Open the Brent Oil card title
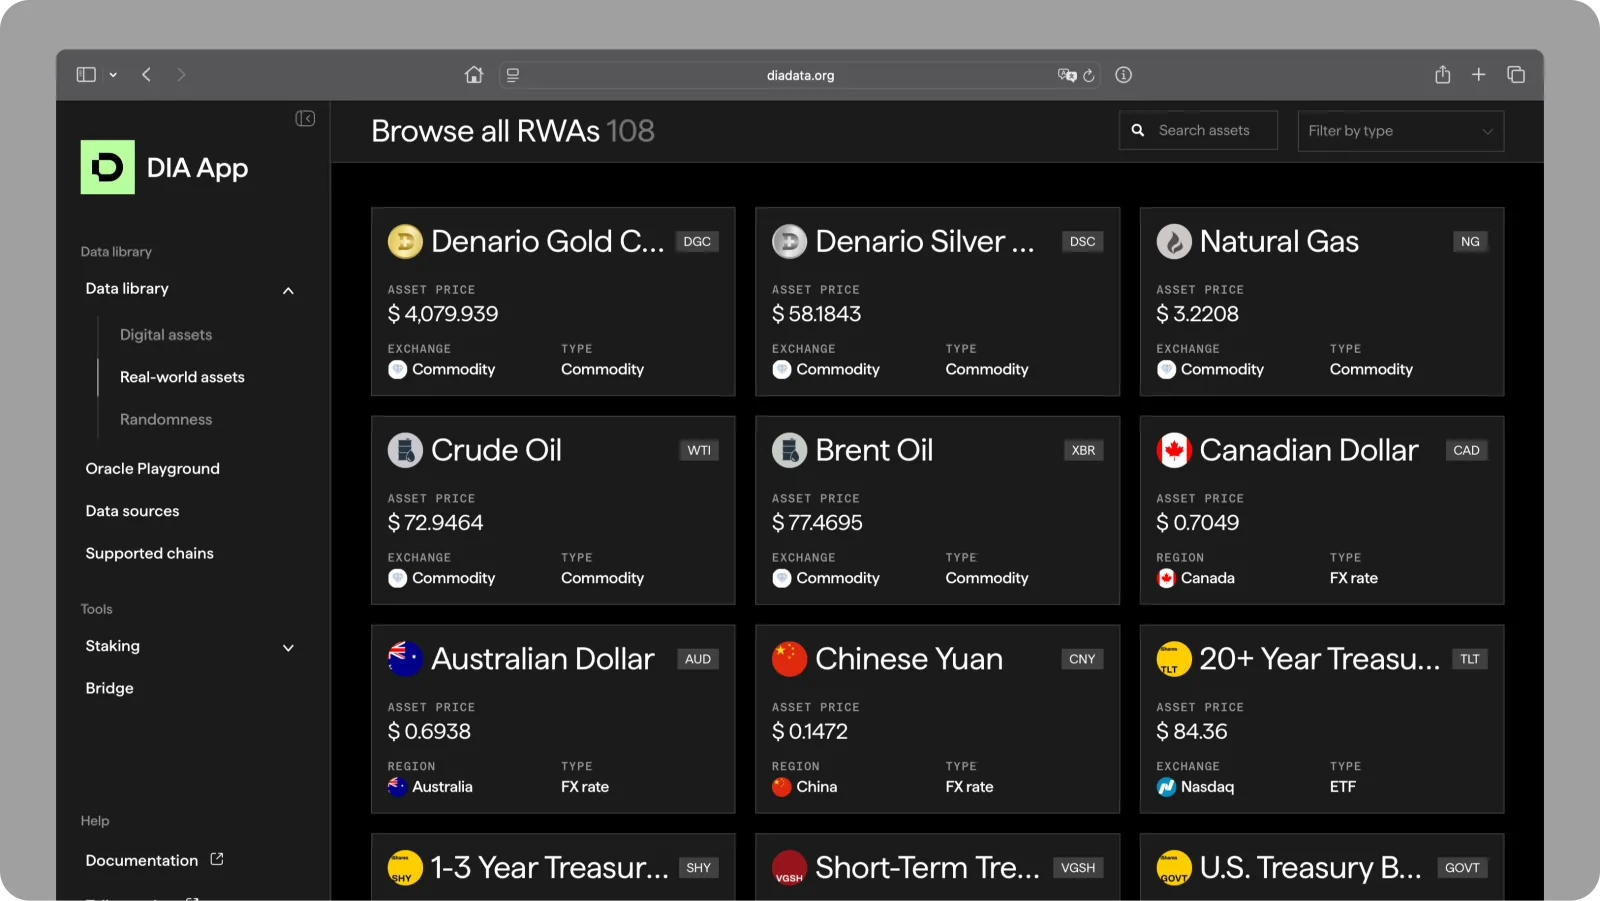The height and width of the screenshot is (901, 1600). point(874,450)
